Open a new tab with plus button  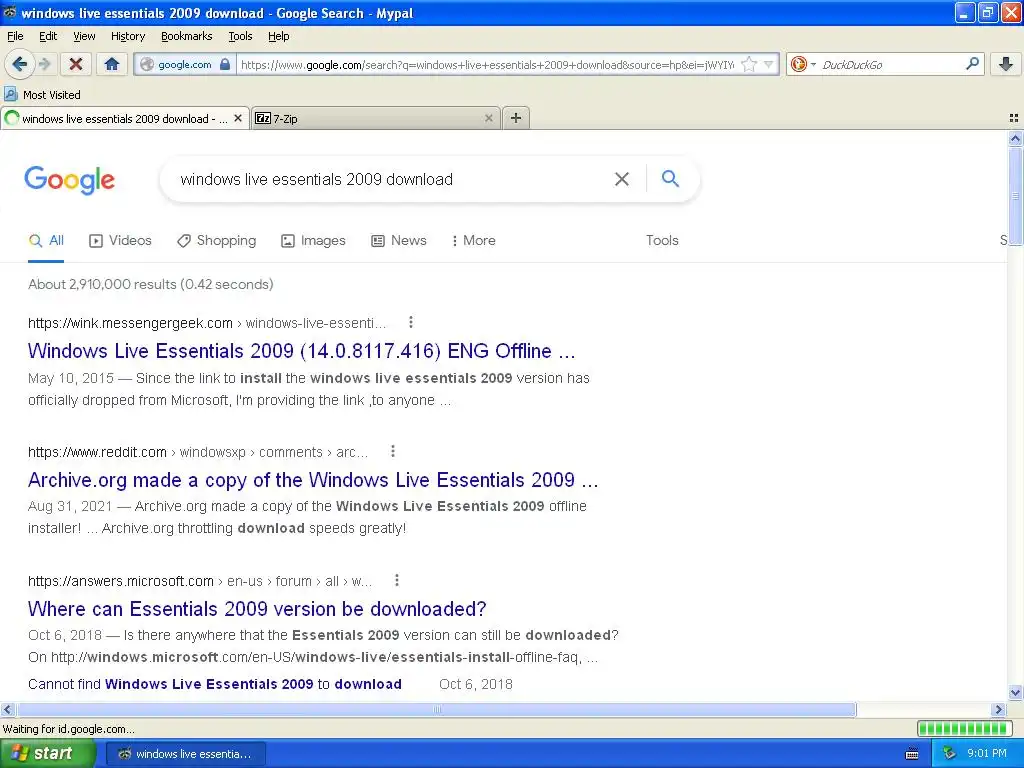point(516,118)
